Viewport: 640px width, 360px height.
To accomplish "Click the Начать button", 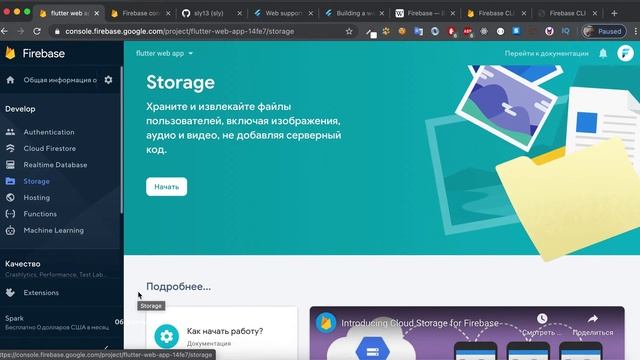I will tap(167, 187).
